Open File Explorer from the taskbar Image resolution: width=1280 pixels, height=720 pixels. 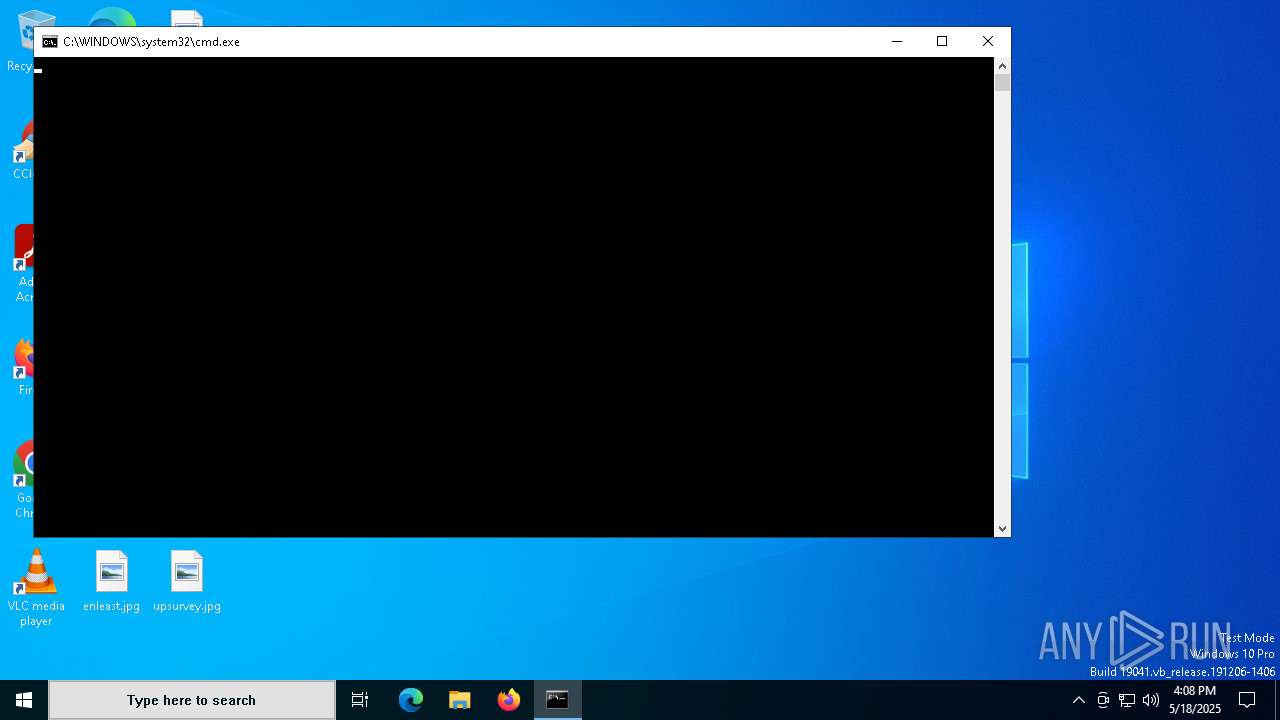click(x=460, y=700)
